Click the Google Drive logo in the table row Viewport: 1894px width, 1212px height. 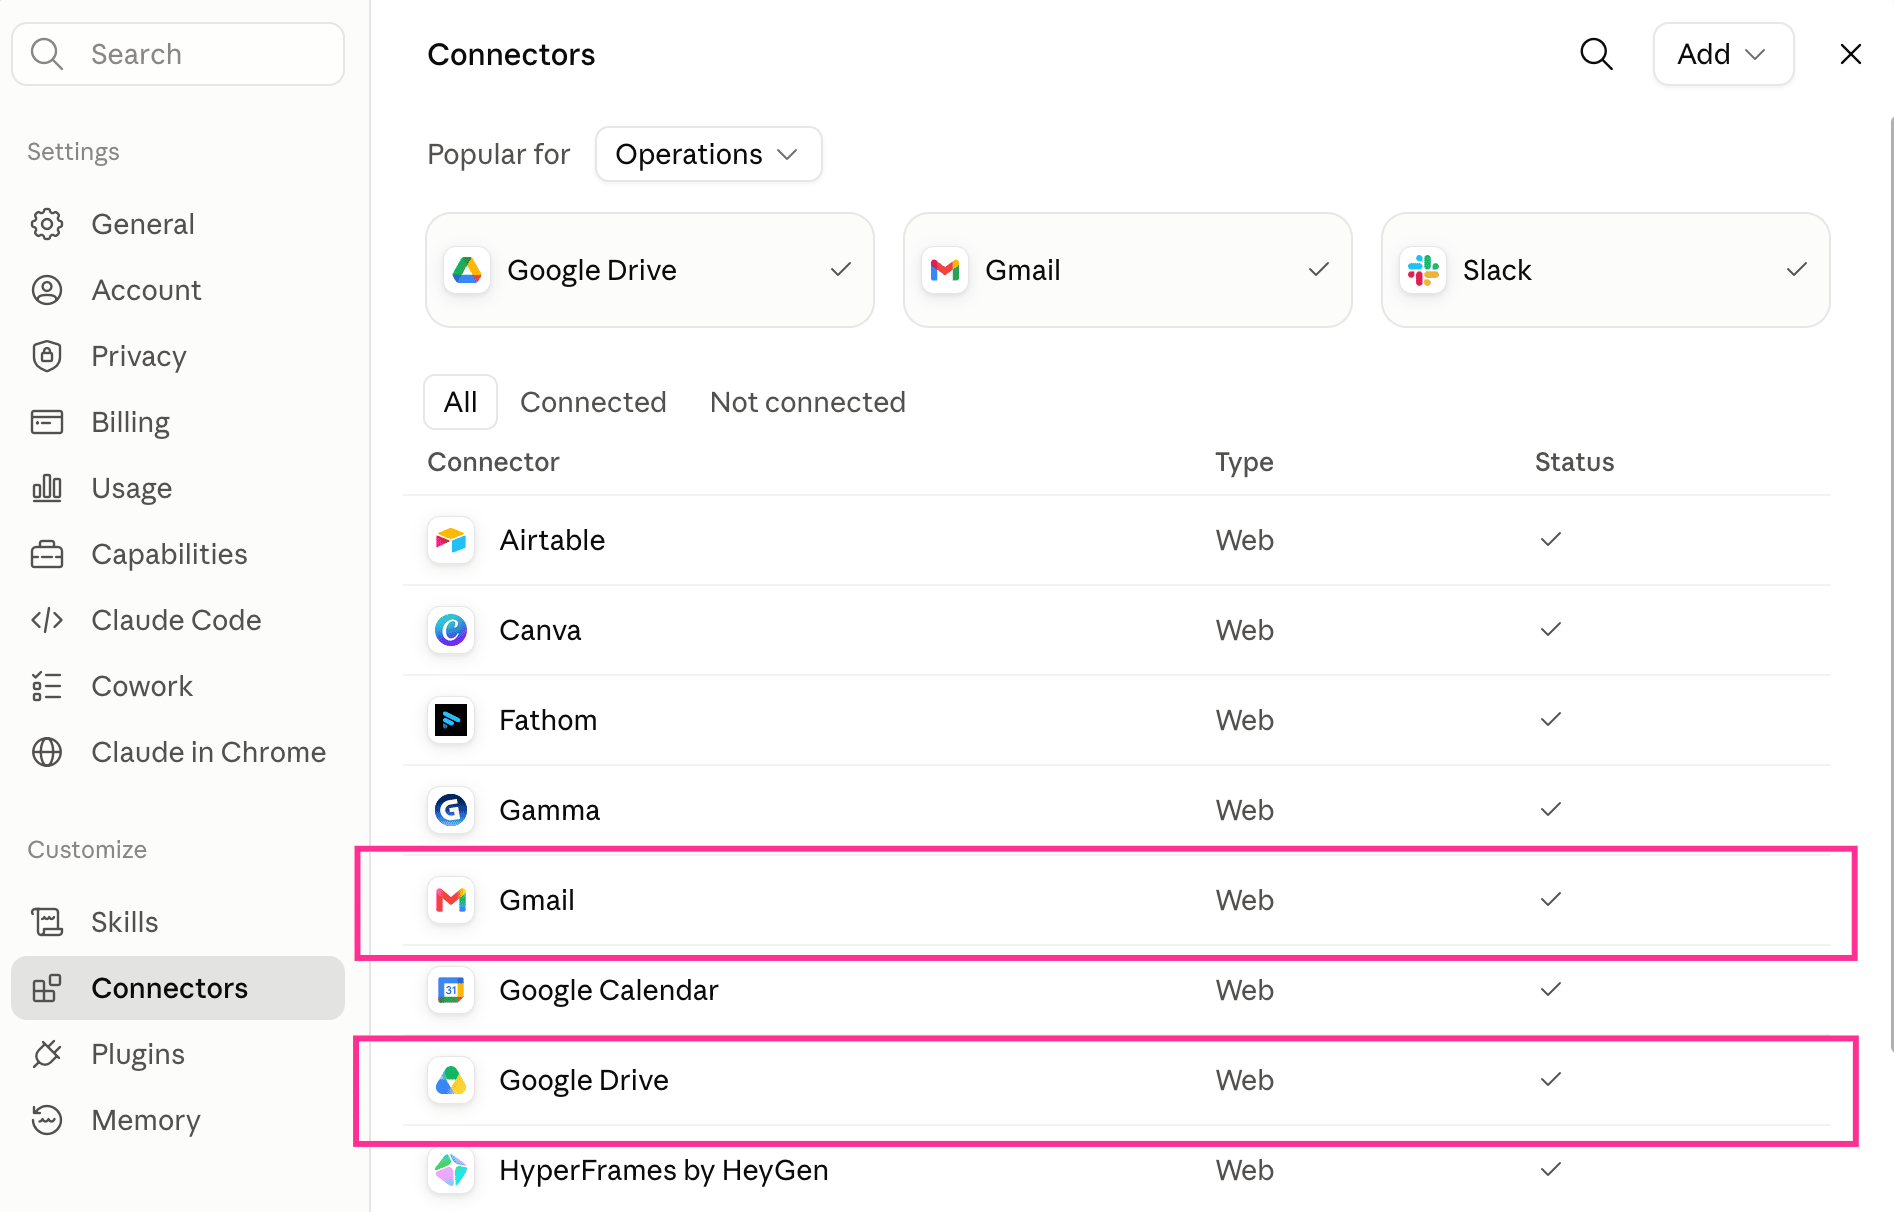click(x=451, y=1080)
